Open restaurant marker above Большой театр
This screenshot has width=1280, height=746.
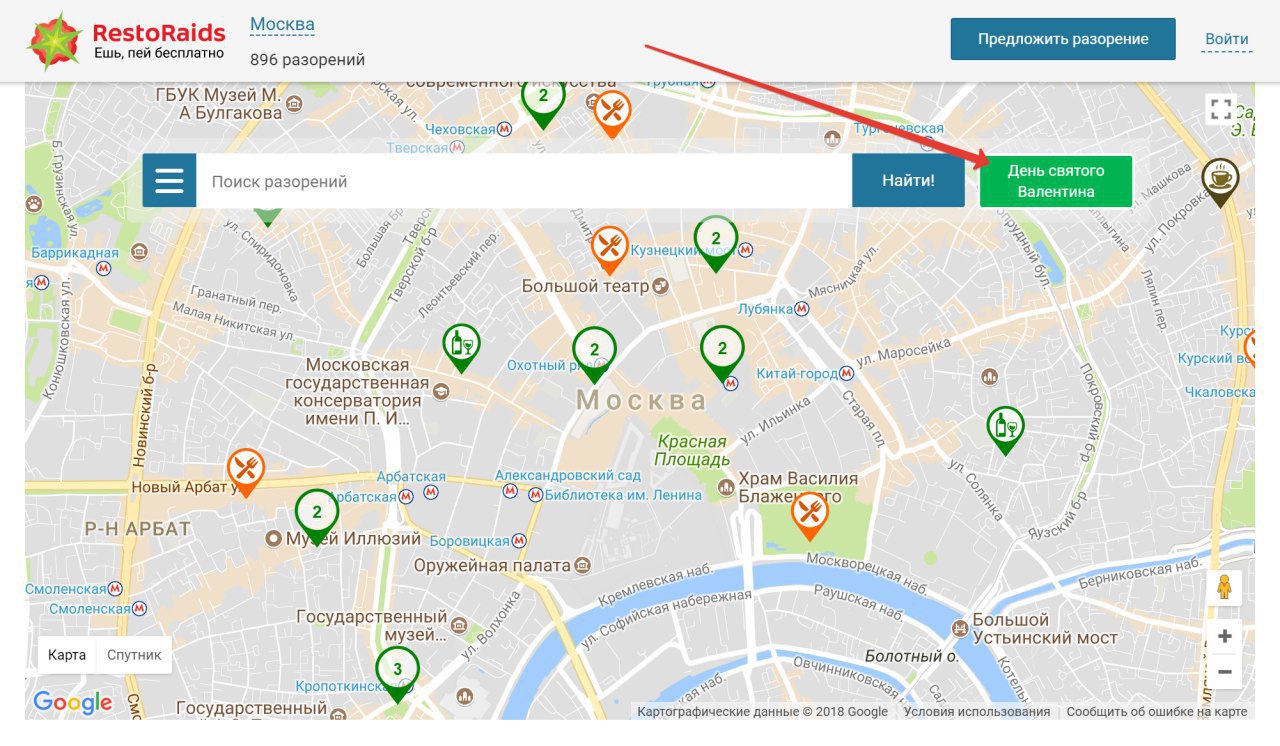(610, 250)
